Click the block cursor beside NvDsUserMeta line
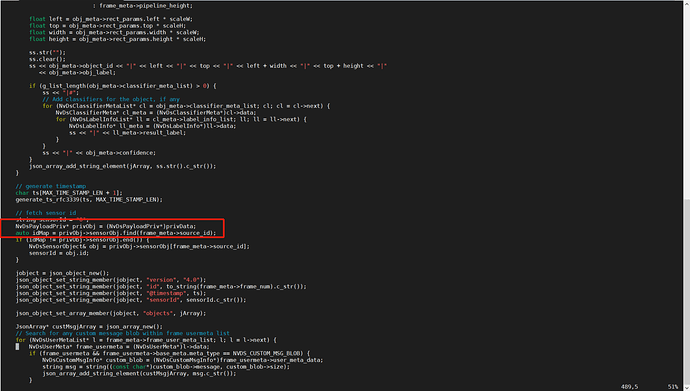The width and height of the screenshot is (690, 391). [17, 347]
